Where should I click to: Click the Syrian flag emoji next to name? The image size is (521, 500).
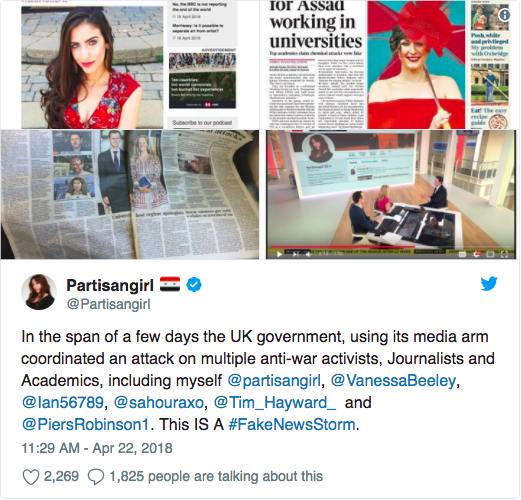pos(170,284)
